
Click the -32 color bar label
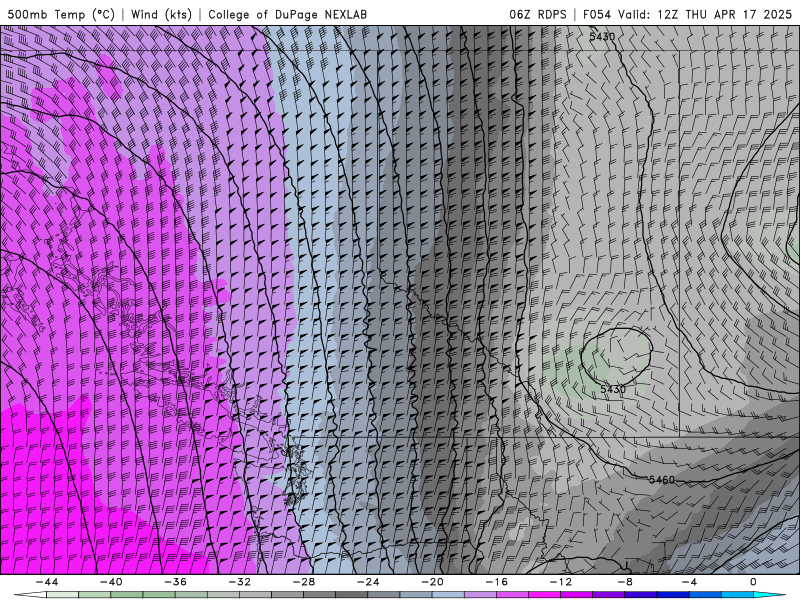click(x=239, y=582)
